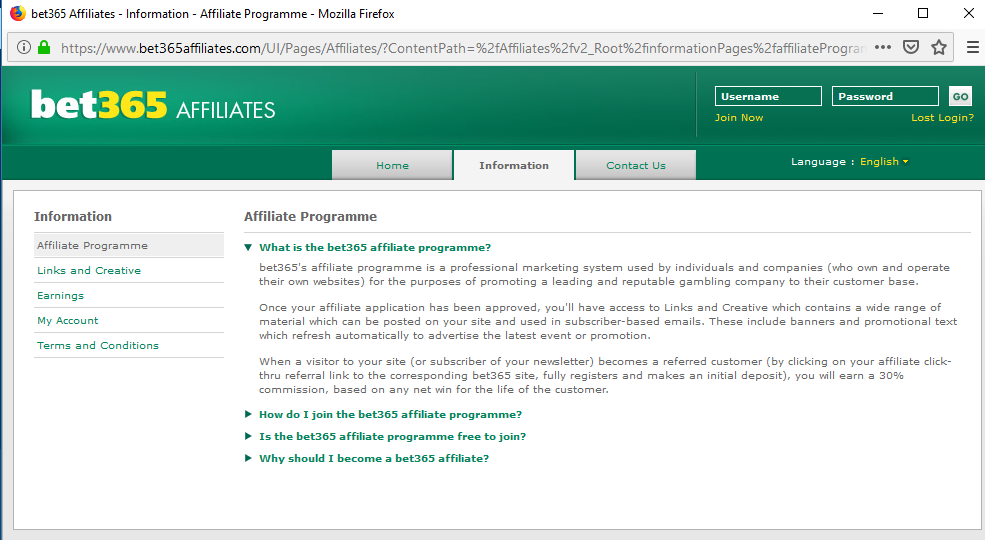
Task: Click the GO login button
Action: click(x=961, y=96)
